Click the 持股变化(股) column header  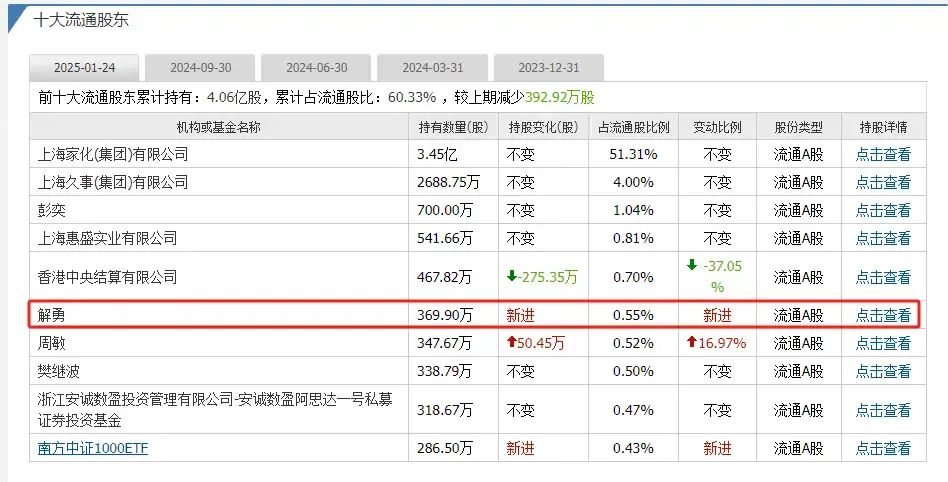[x=544, y=127]
